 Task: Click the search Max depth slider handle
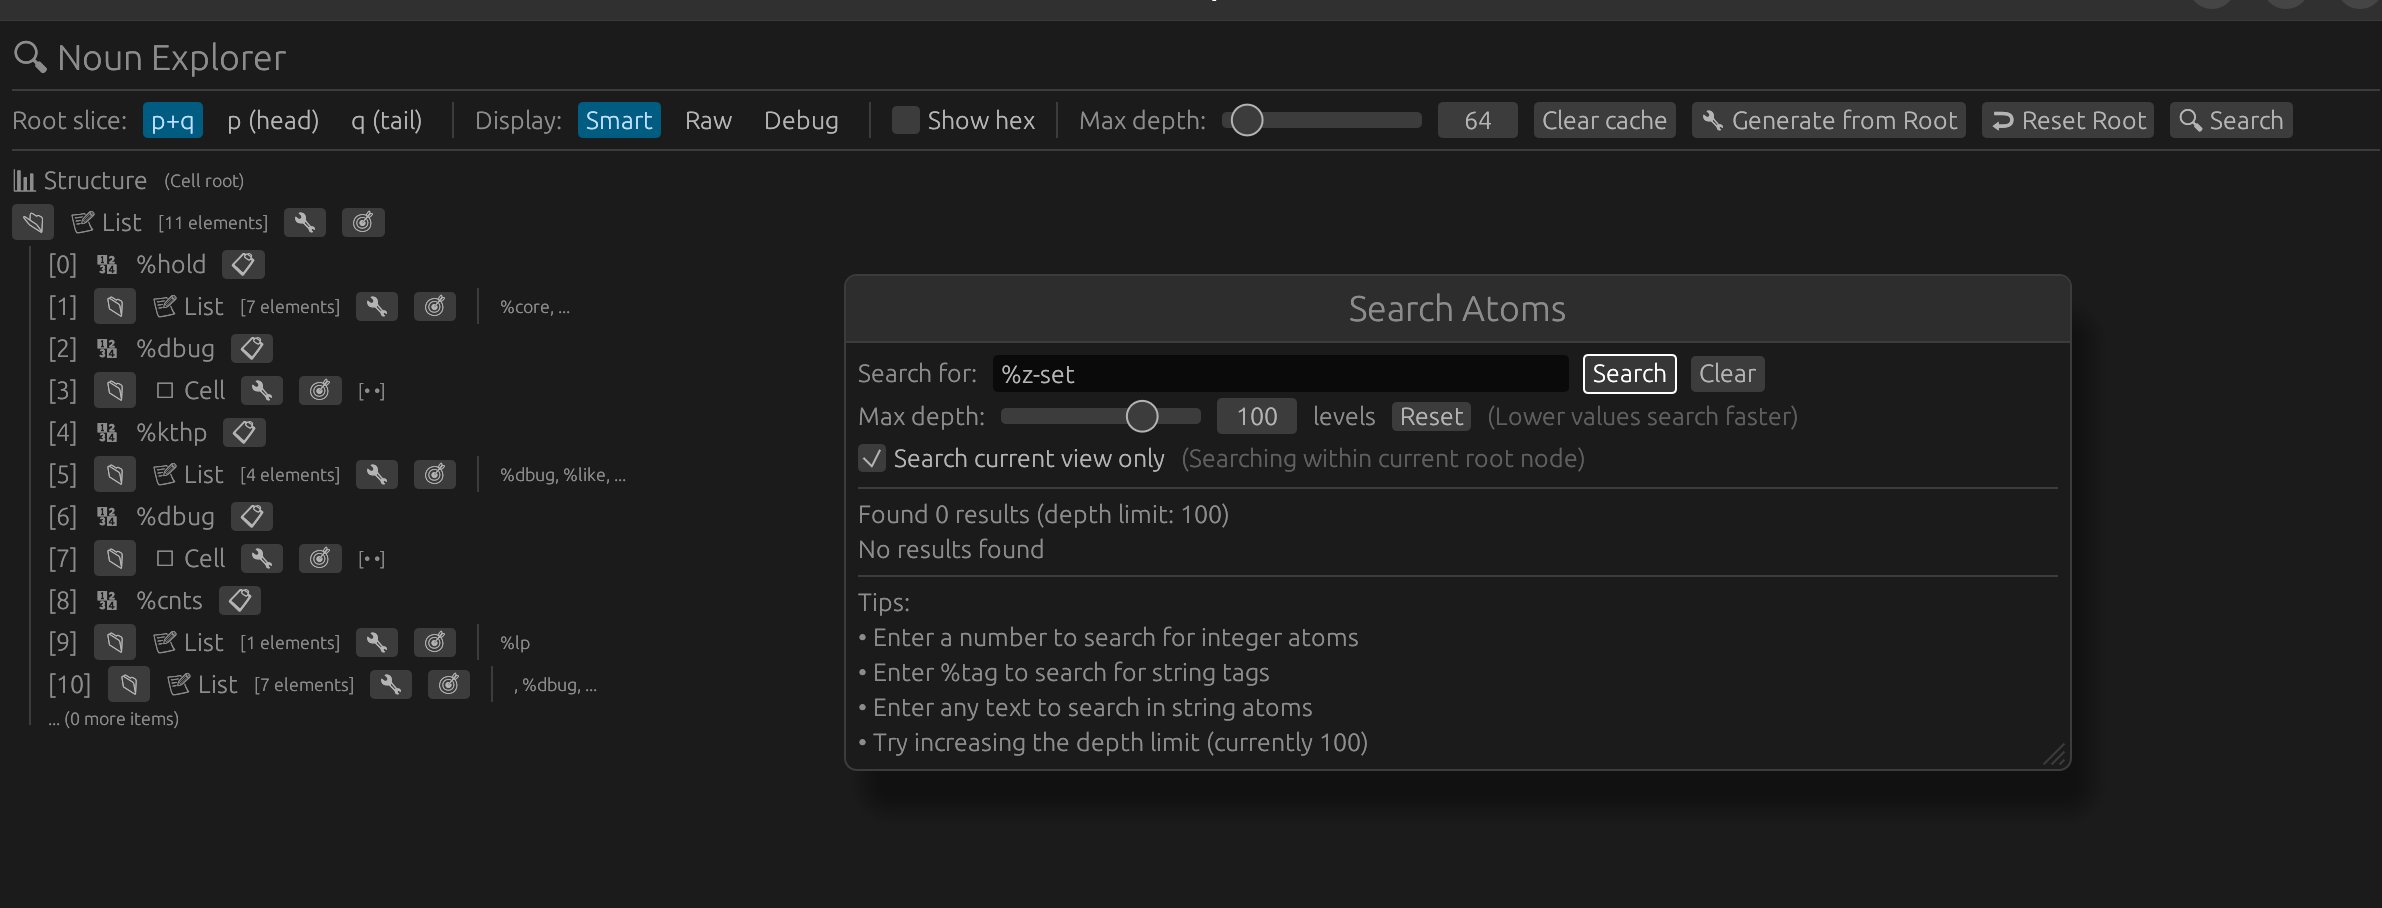click(x=1141, y=417)
